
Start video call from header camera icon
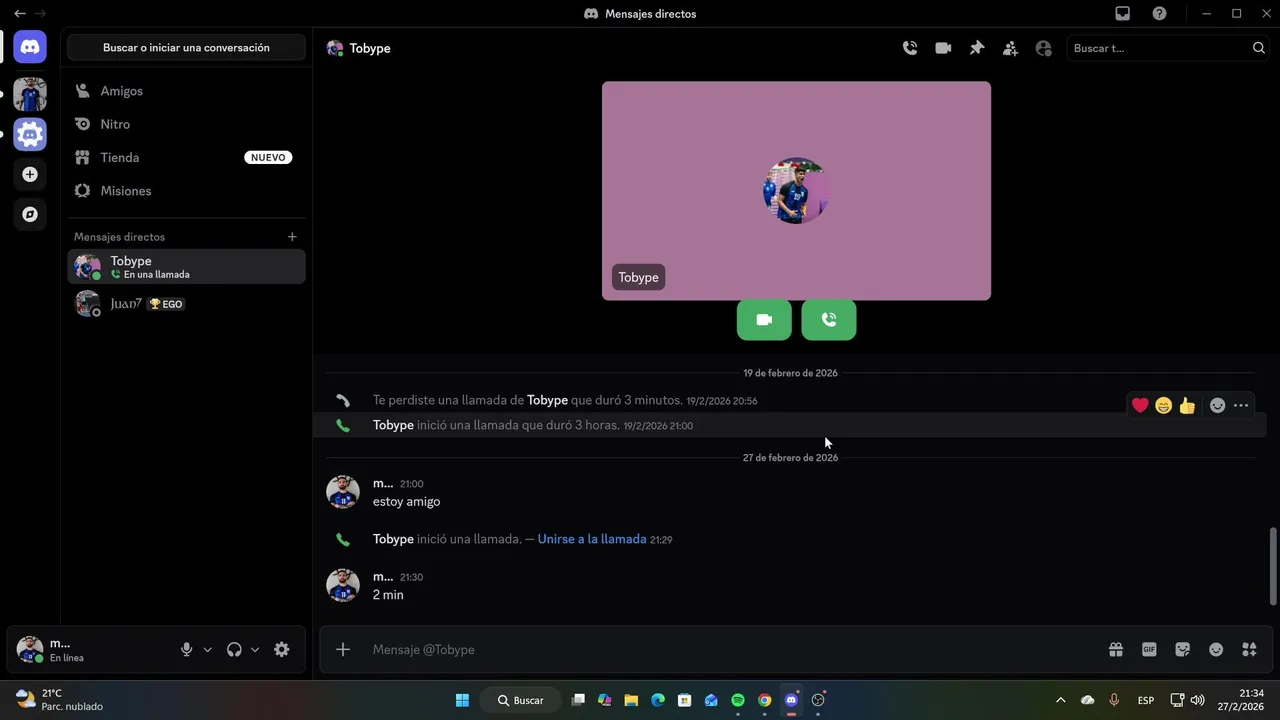[x=943, y=48]
